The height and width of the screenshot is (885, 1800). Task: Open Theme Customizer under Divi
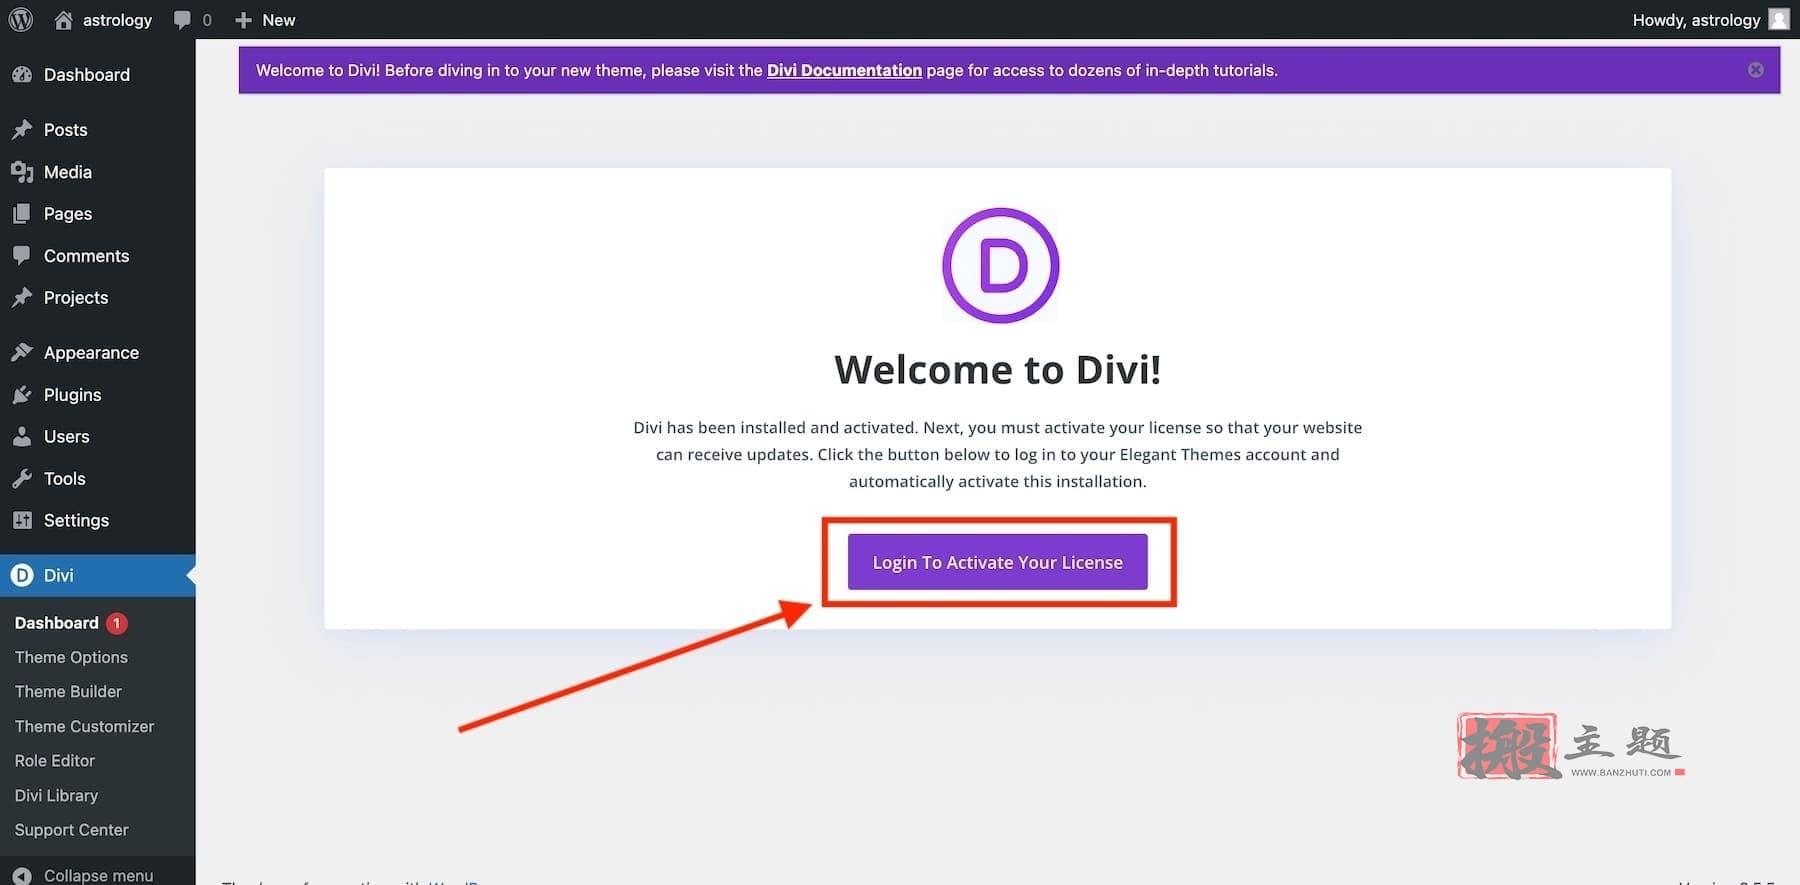point(84,726)
